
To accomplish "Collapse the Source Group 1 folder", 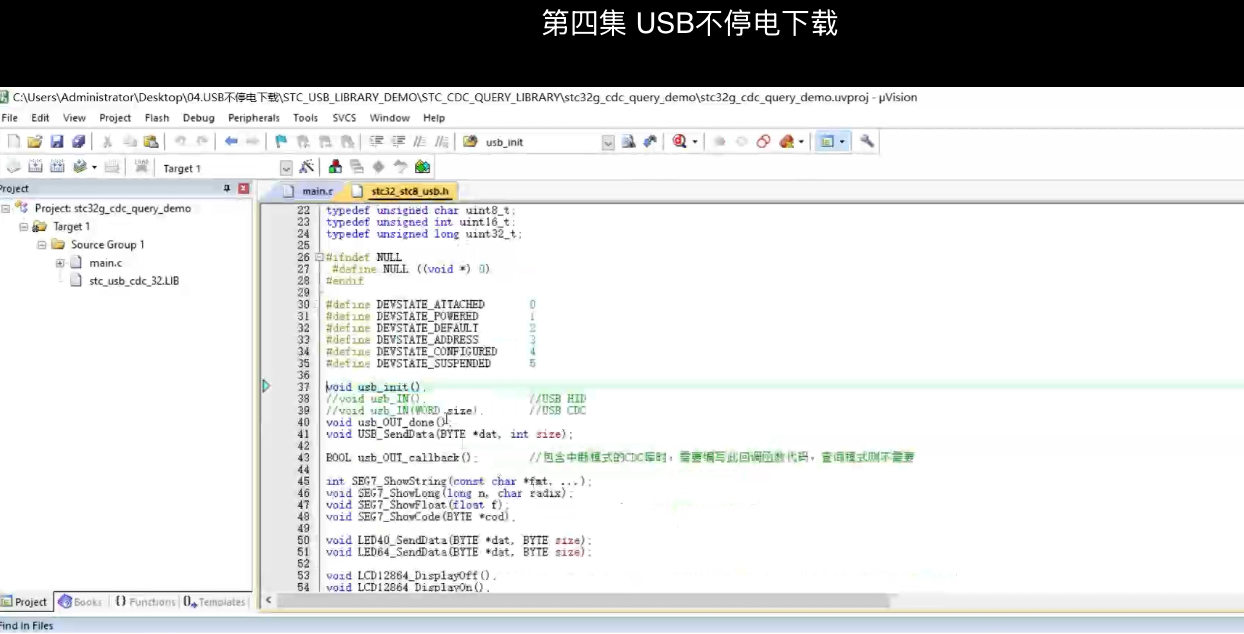I will point(42,245).
